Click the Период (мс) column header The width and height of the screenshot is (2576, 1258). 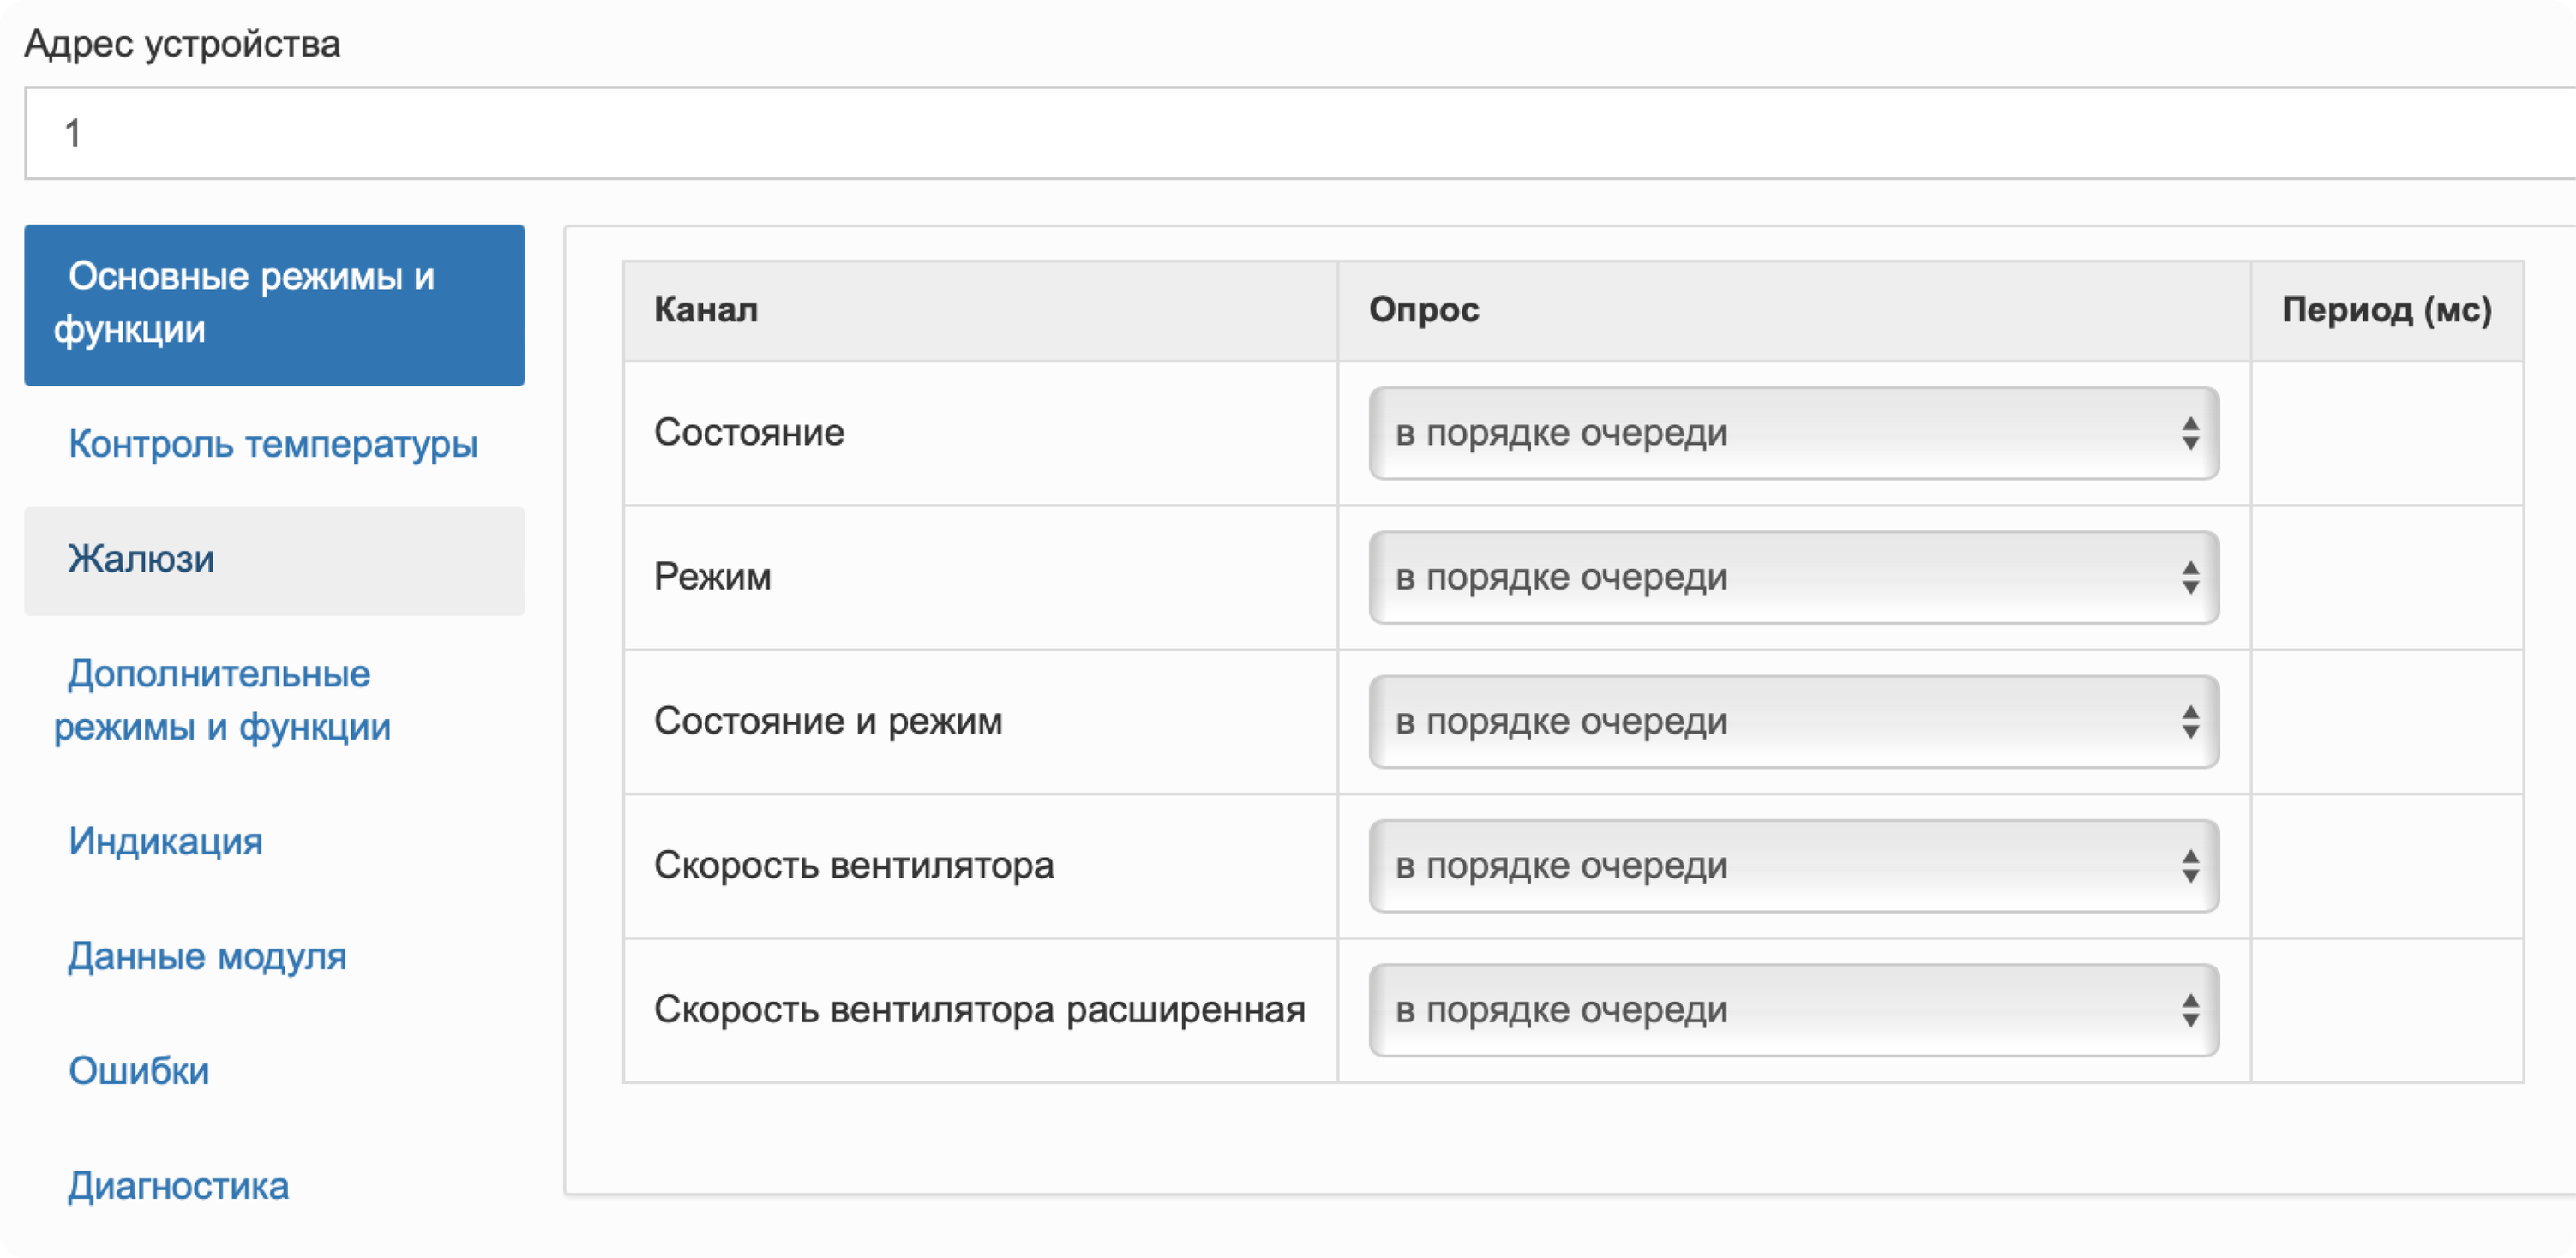click(2386, 310)
